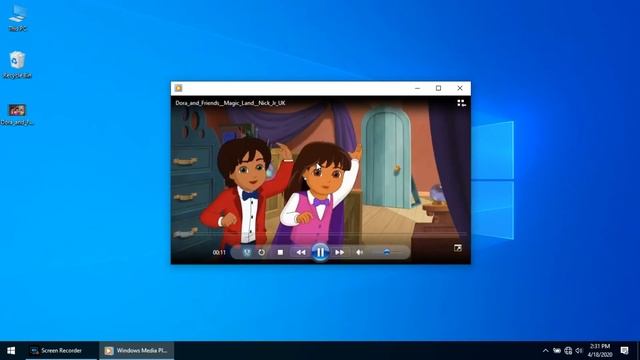Click the rewind button in the player
The height and width of the screenshot is (360, 640).
point(301,252)
